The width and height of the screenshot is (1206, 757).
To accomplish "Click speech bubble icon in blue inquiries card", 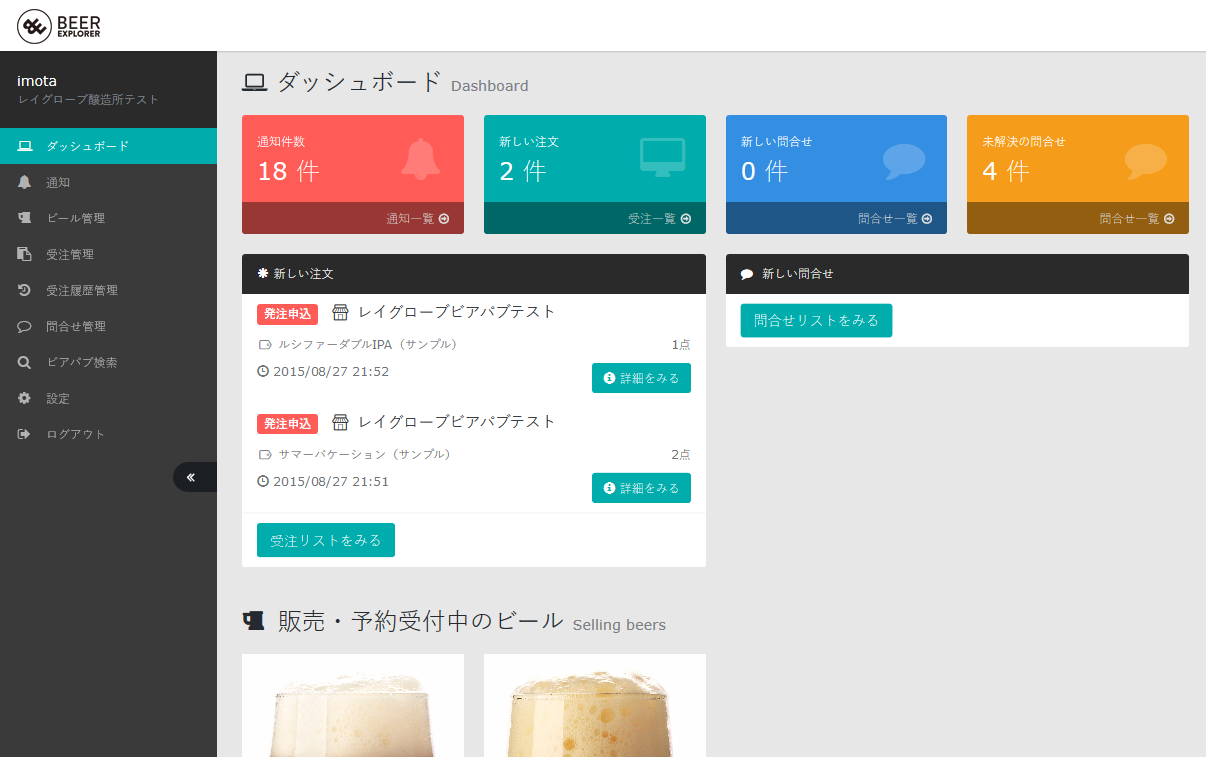I will click(x=904, y=161).
